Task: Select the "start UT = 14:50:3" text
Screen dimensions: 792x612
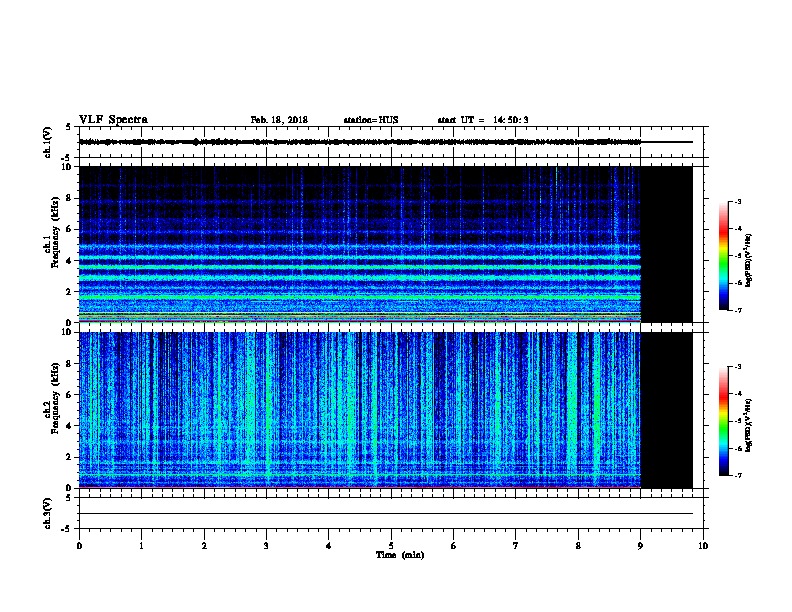Action: coord(483,120)
